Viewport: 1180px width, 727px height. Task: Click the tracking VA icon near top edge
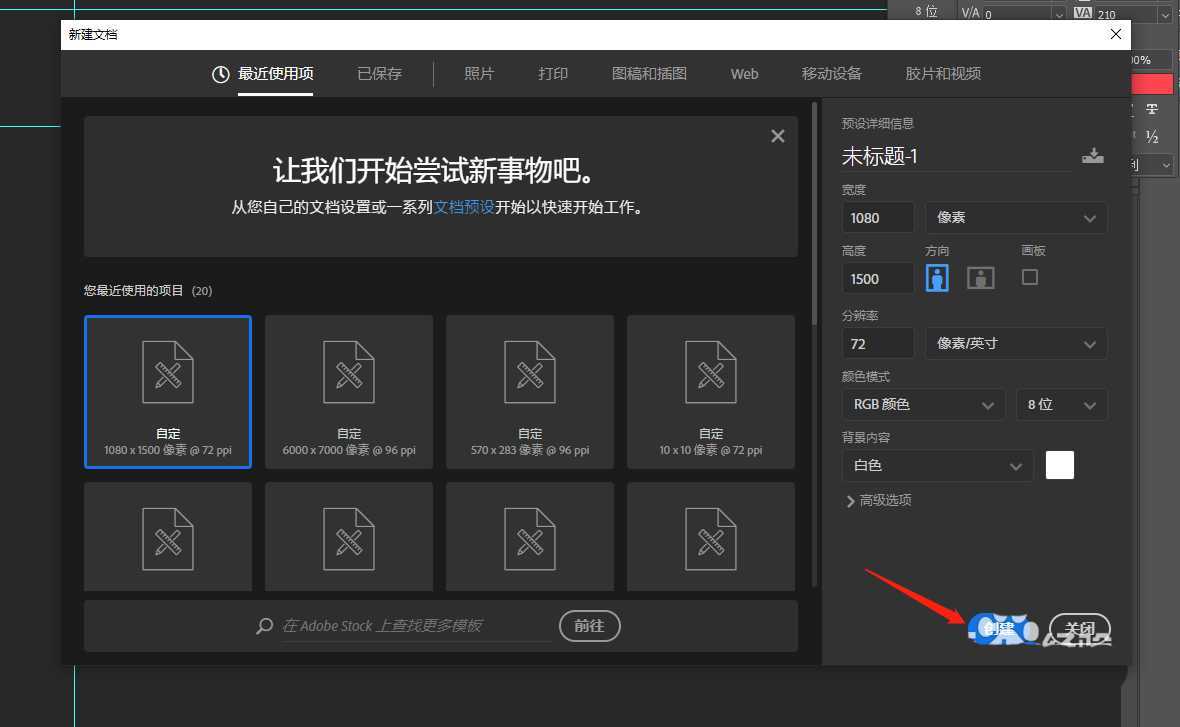[x=1084, y=12]
